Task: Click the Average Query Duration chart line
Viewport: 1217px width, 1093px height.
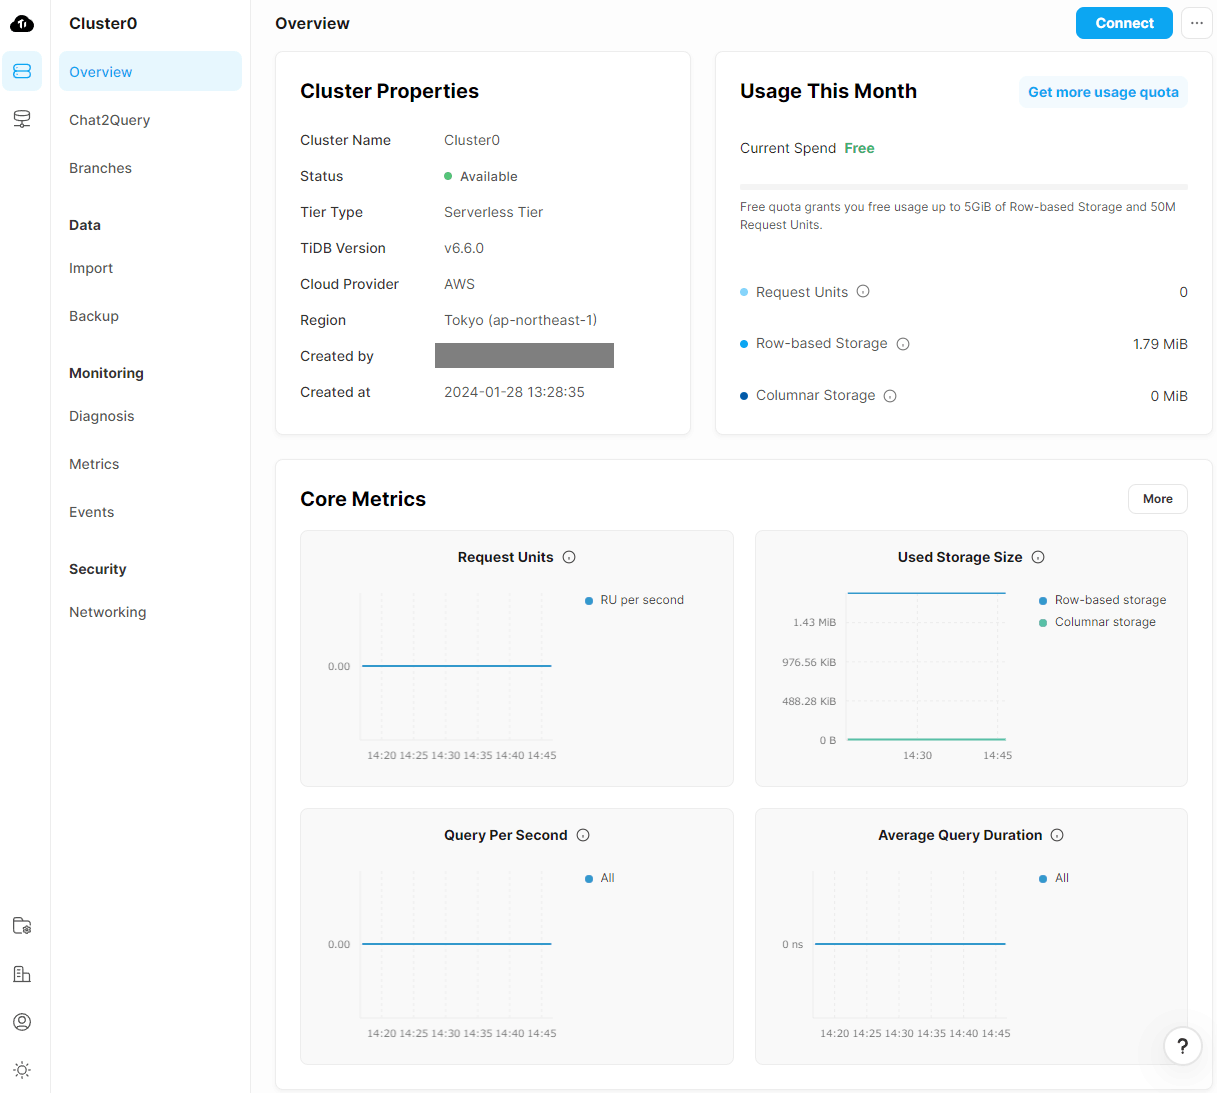Action: [x=910, y=944]
